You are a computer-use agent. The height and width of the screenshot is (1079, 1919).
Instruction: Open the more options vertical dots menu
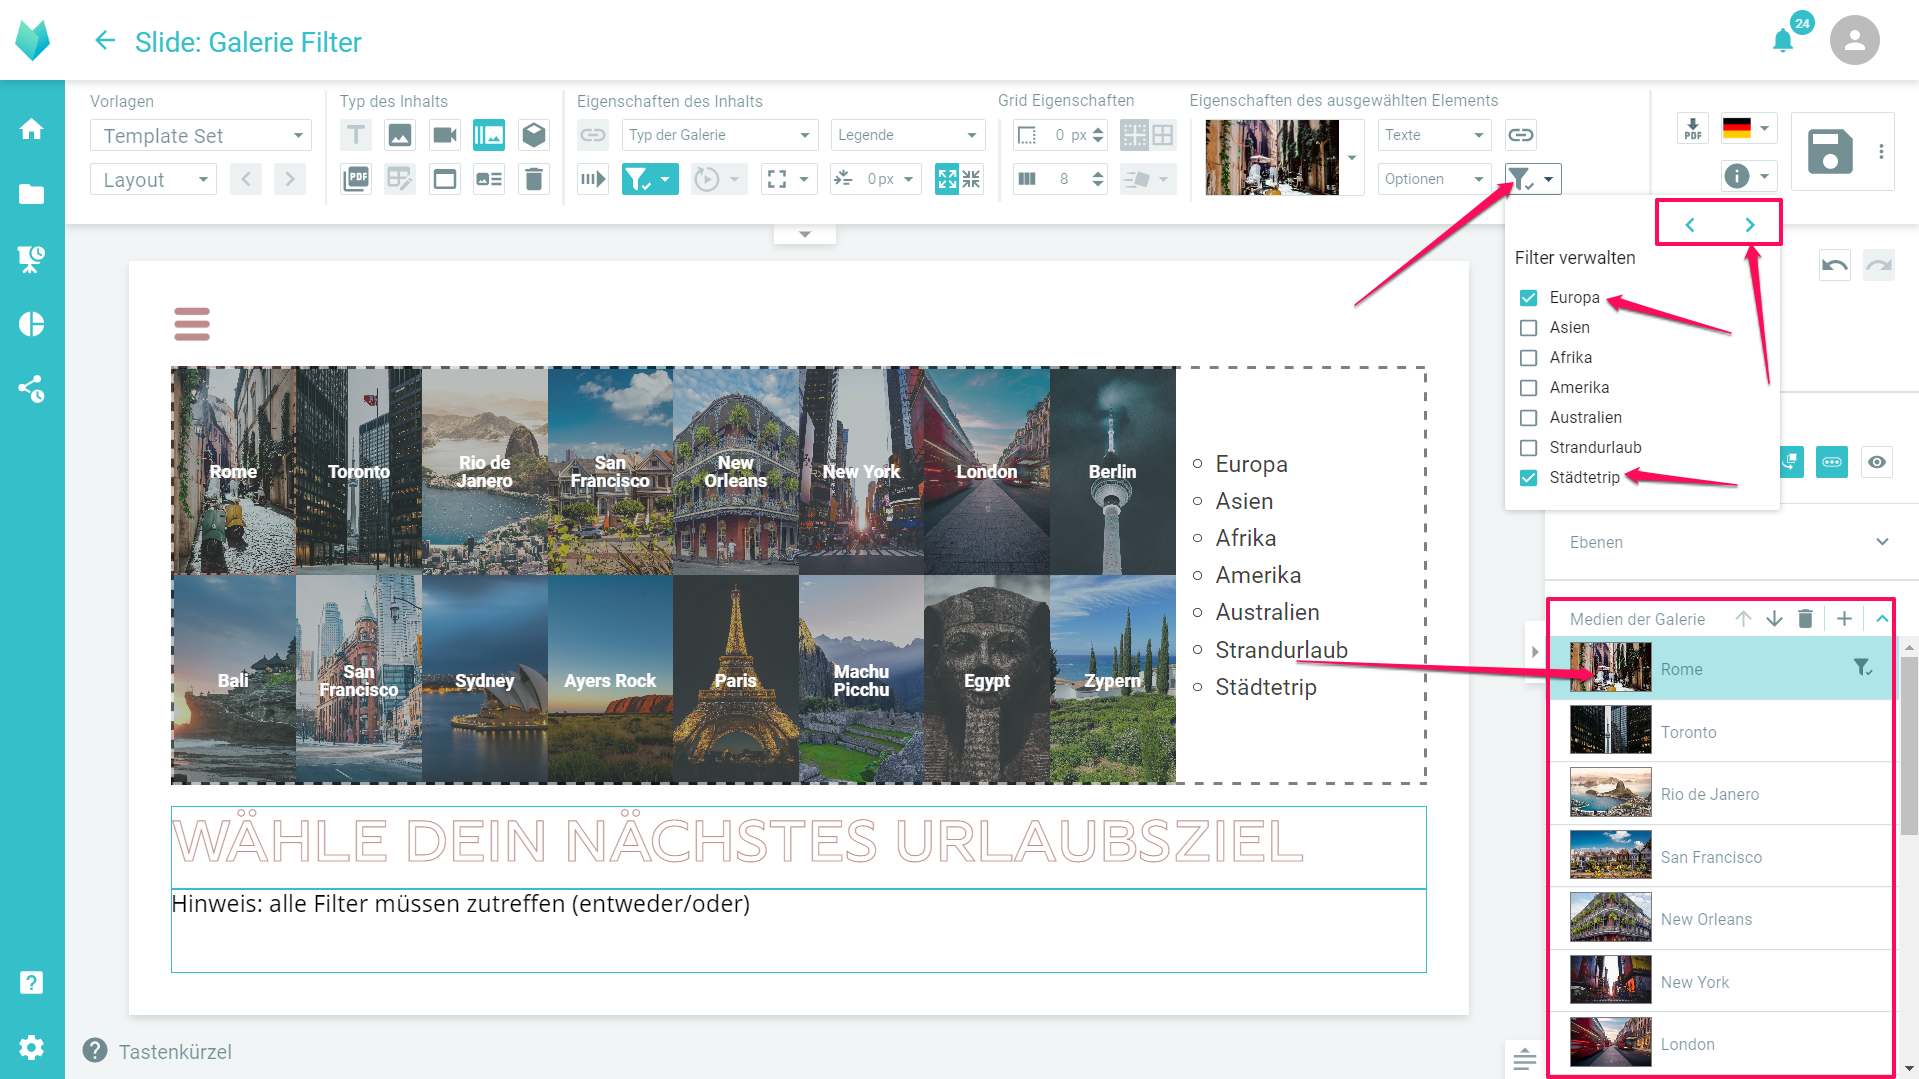pyautogui.click(x=1881, y=152)
